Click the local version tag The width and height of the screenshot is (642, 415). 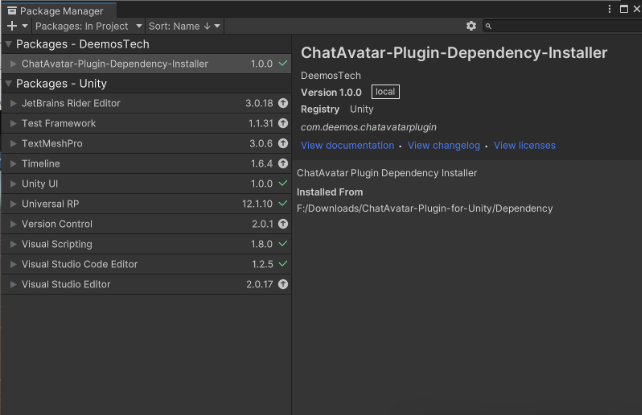coord(385,92)
